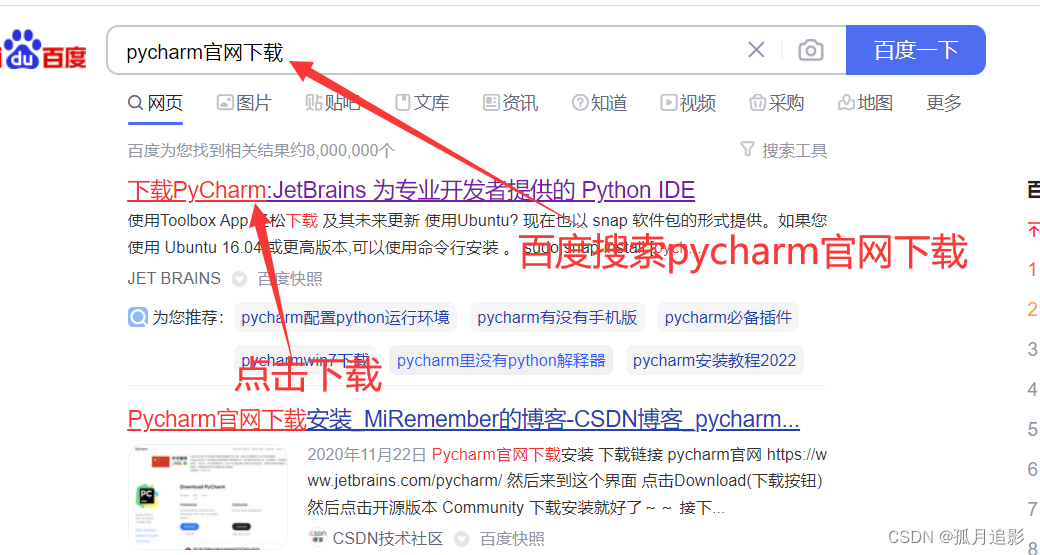1040x555 pixels.
Task: Select the 网页 tab
Action: 155,103
